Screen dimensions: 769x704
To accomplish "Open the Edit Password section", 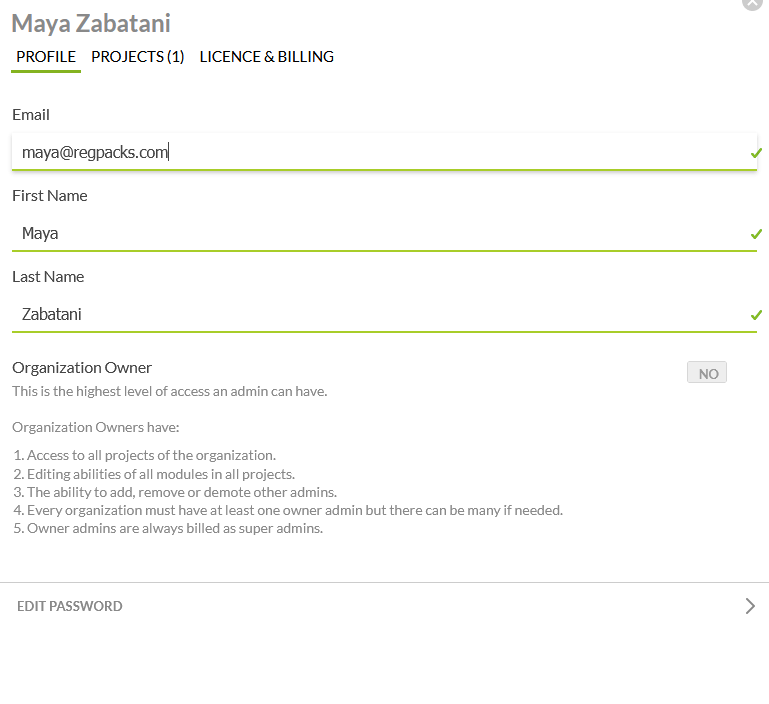I will tap(70, 606).
